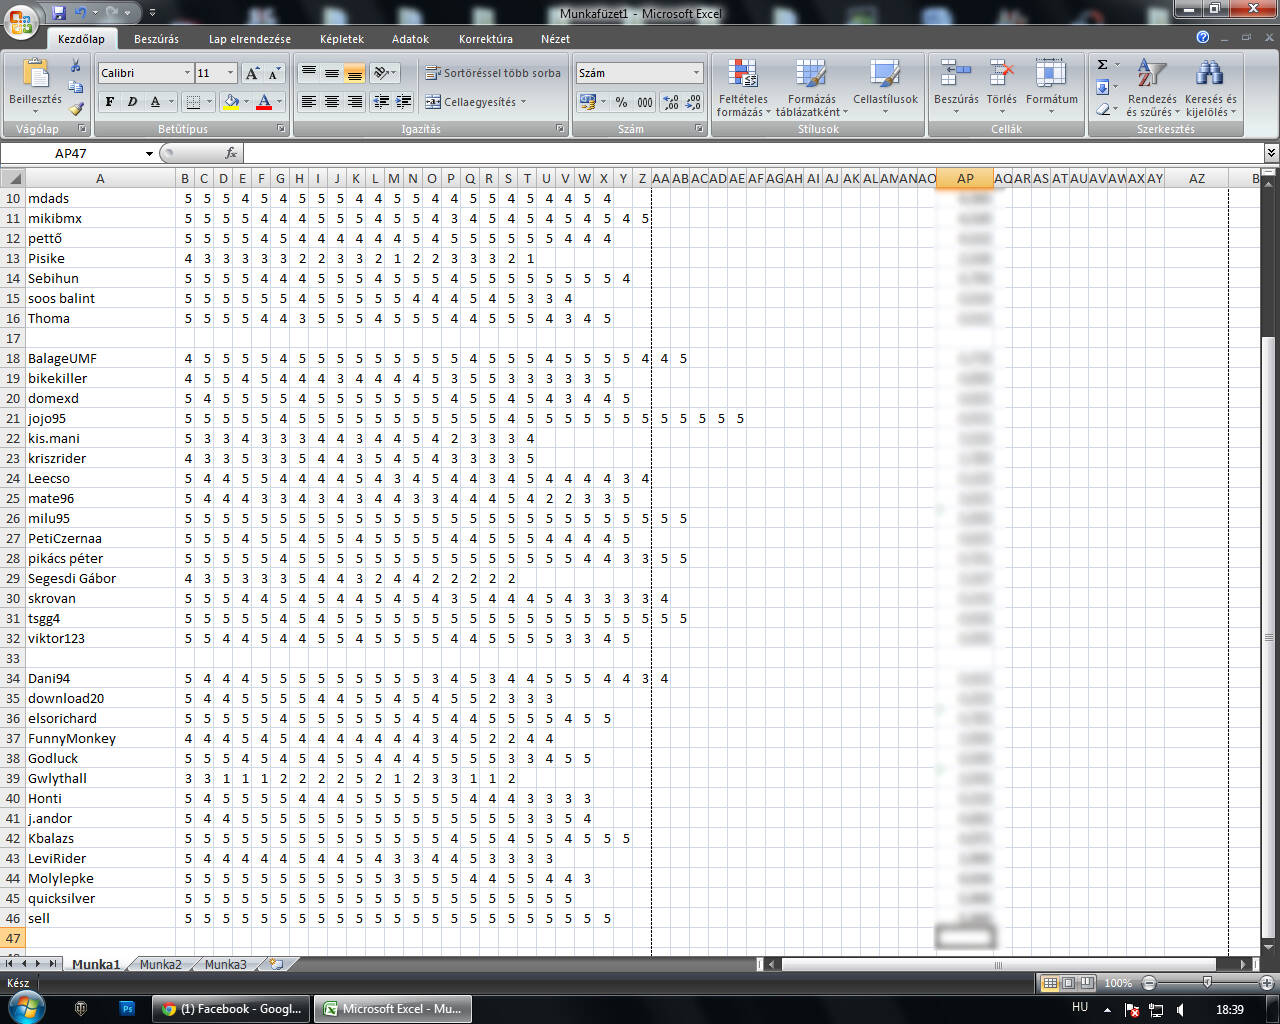
Task: Toggle italic formatting with D button
Action: 131,102
